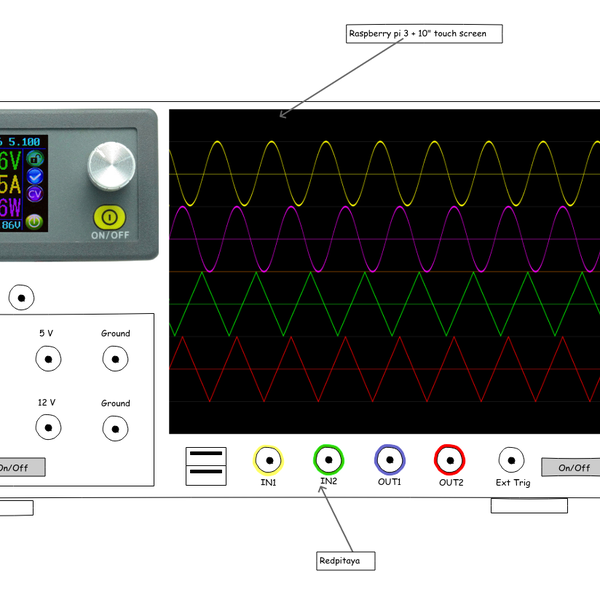The width and height of the screenshot is (600, 600).
Task: Click the Ground jack beside 12 V
Action: pos(115,429)
